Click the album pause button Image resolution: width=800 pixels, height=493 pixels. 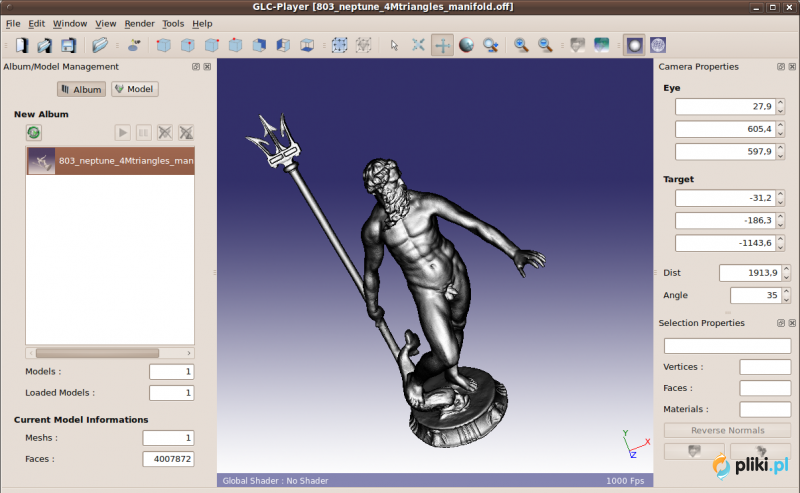click(144, 133)
